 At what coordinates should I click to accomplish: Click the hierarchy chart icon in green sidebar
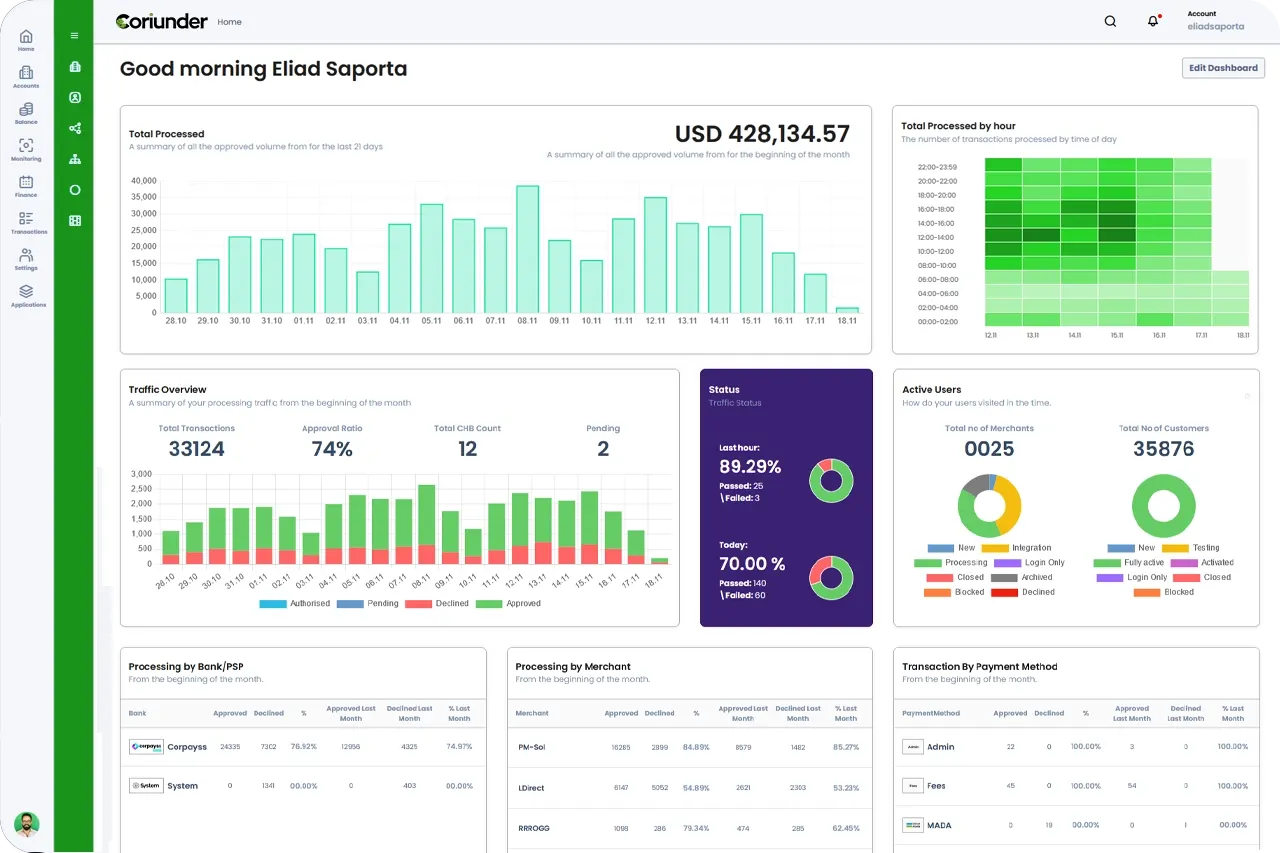tap(75, 159)
